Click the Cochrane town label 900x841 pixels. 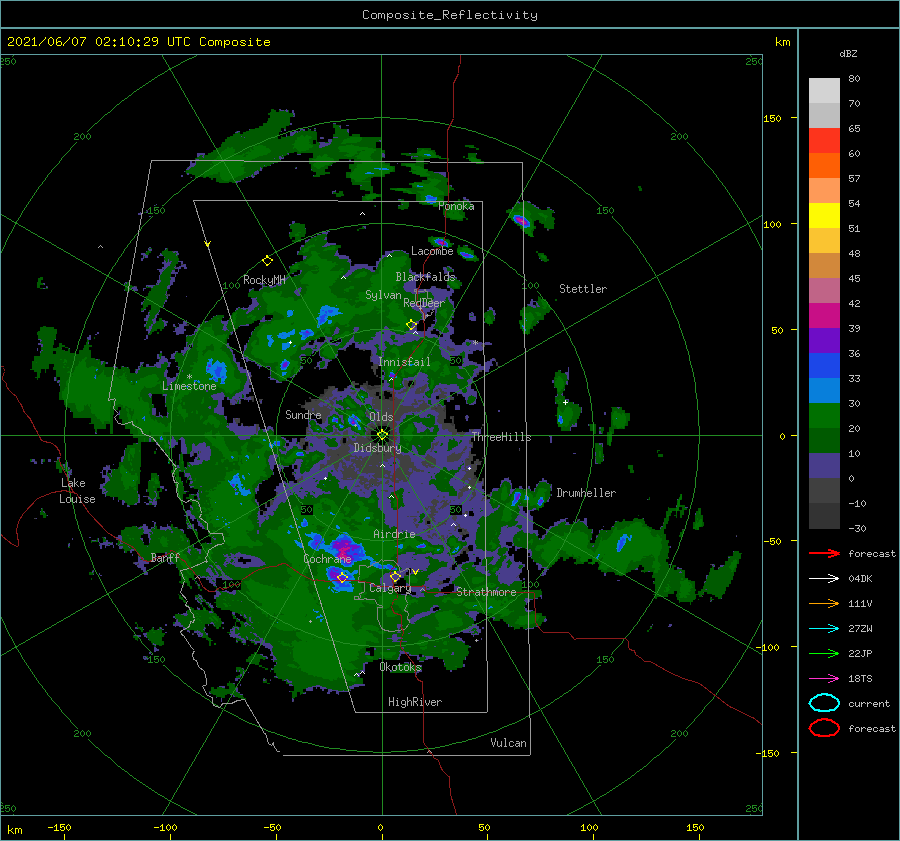click(x=327, y=559)
